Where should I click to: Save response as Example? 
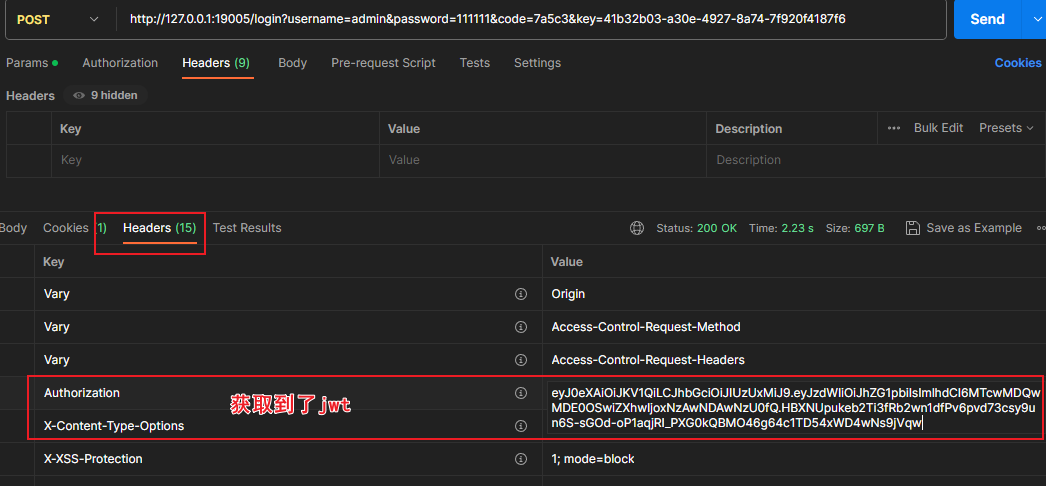(963, 228)
